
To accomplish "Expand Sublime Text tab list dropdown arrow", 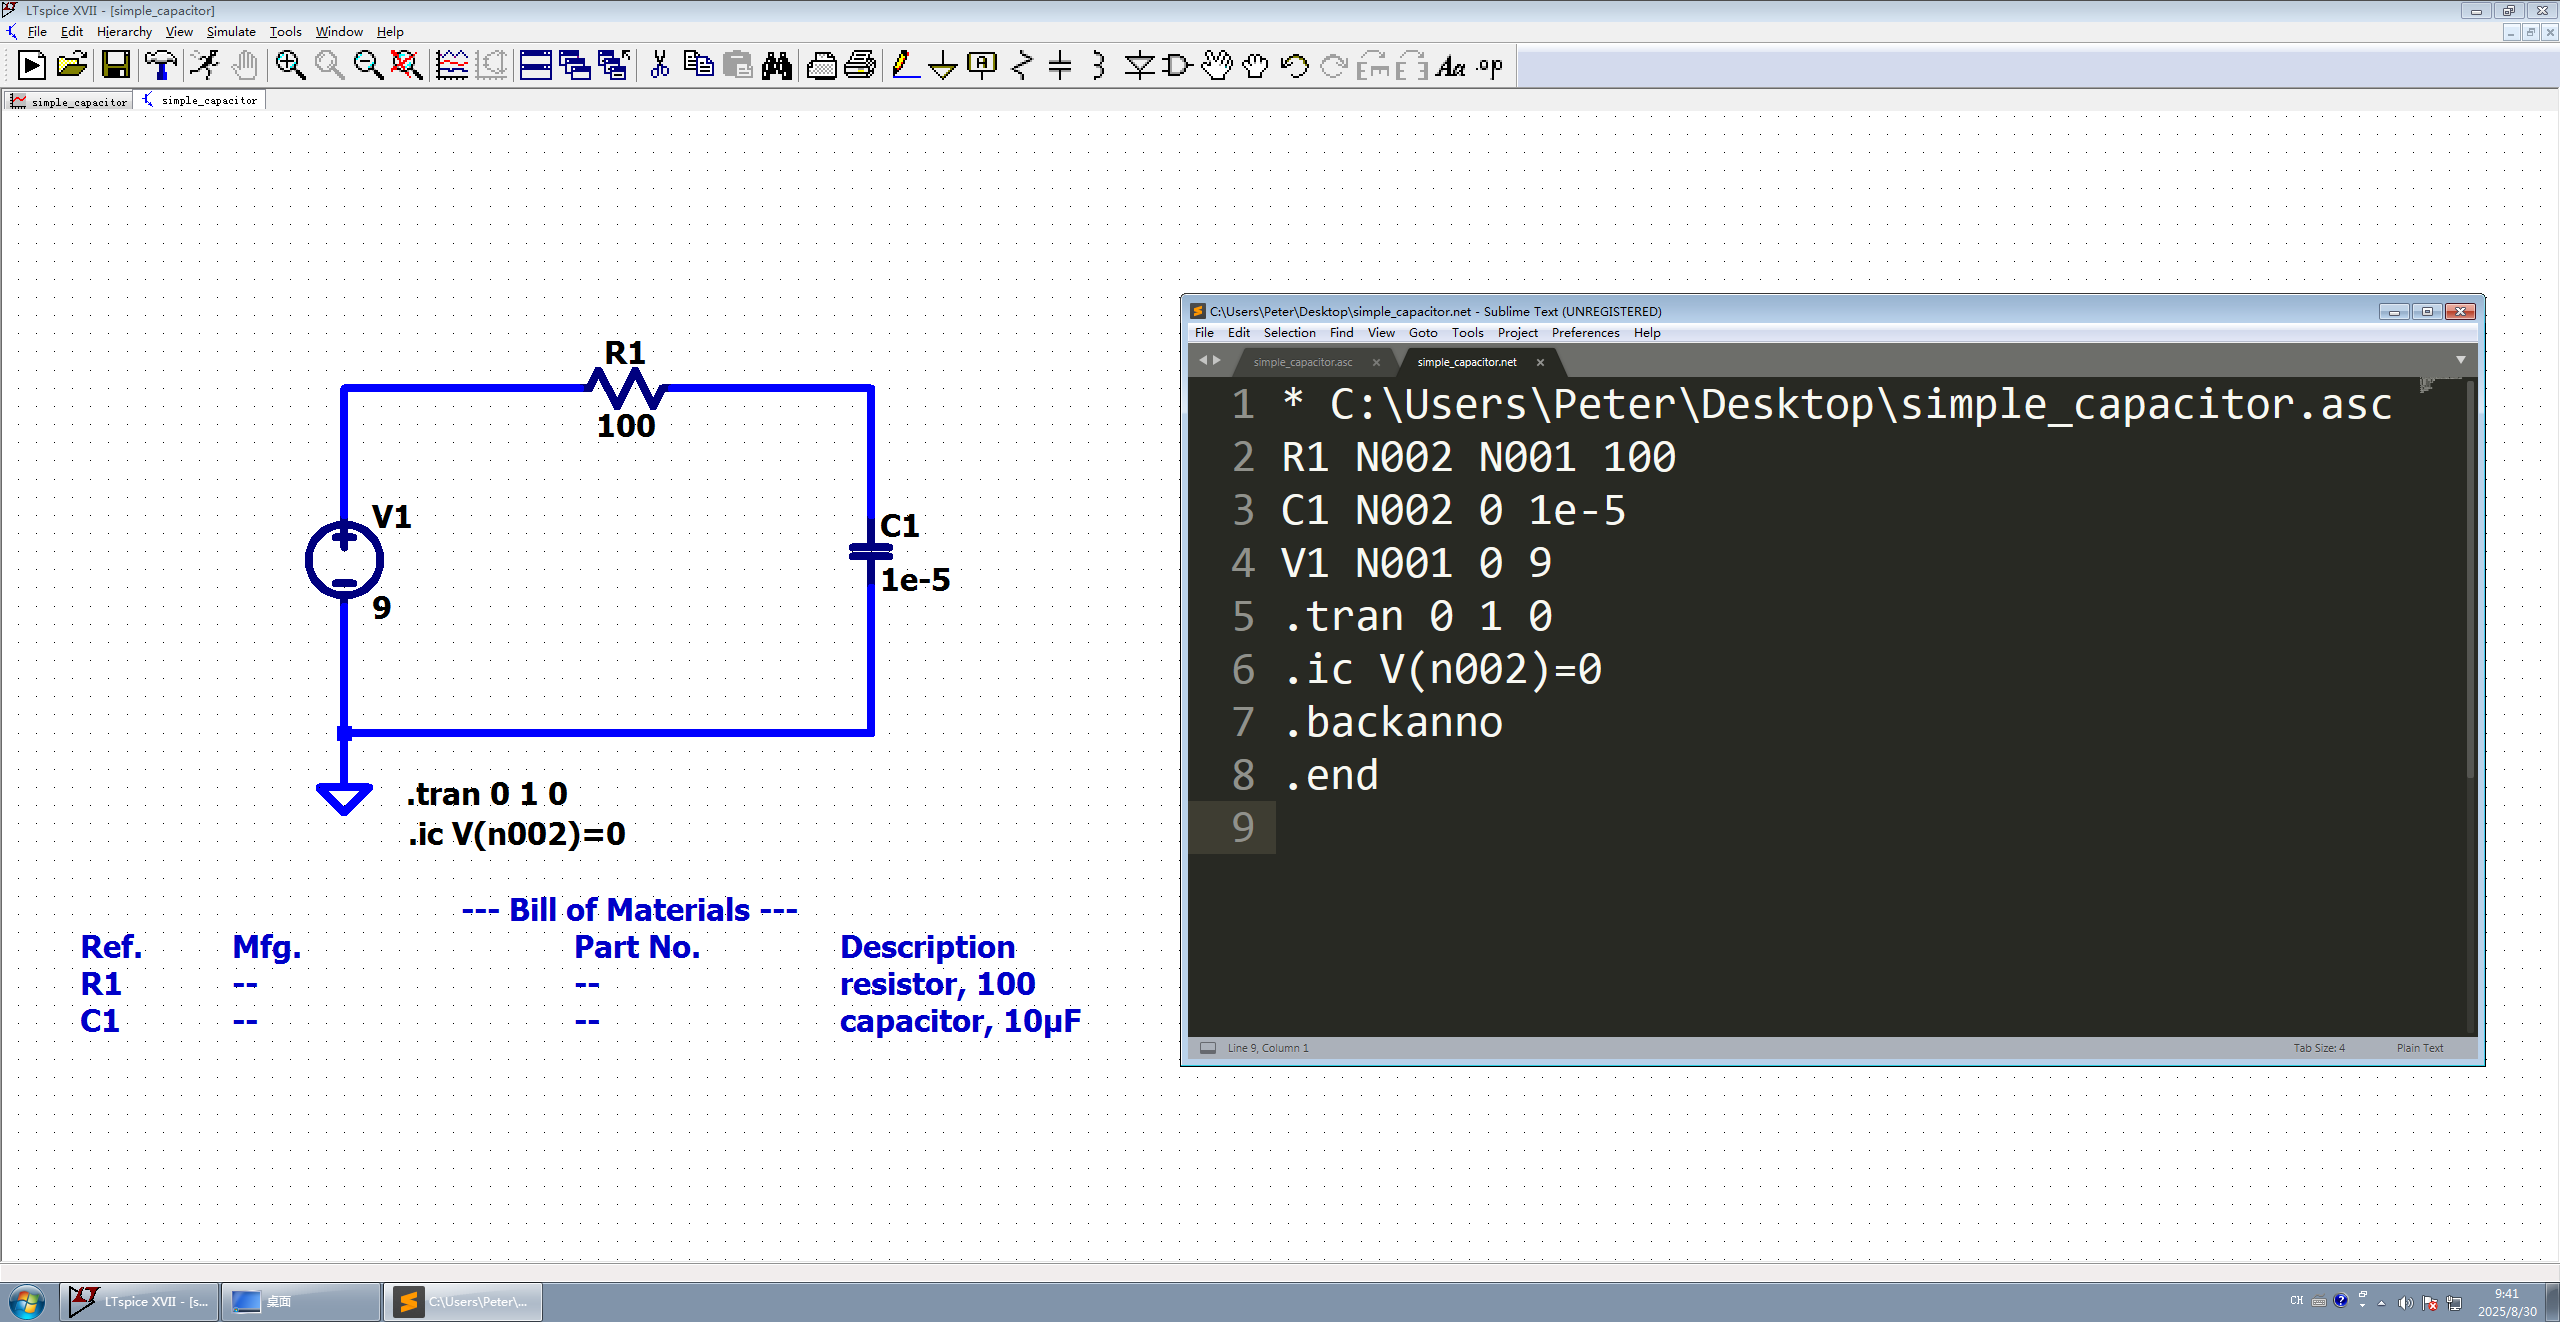I will pyautogui.click(x=2460, y=360).
